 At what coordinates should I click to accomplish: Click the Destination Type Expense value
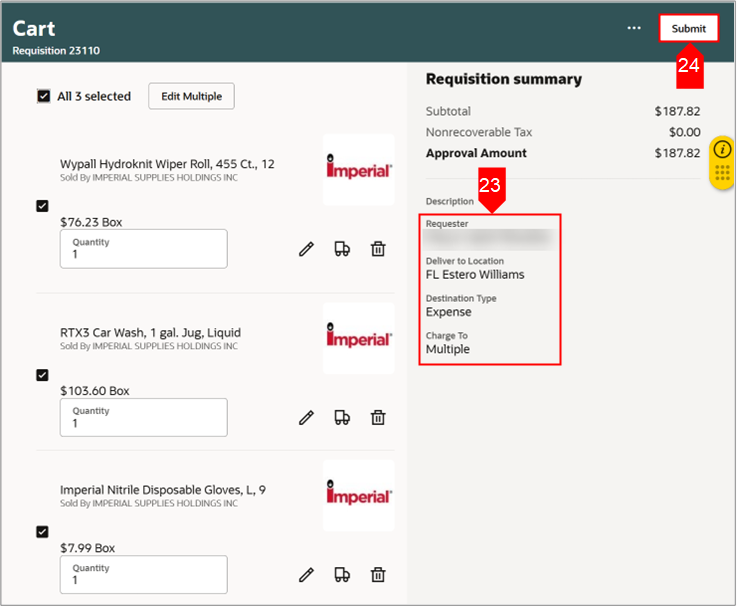point(450,313)
